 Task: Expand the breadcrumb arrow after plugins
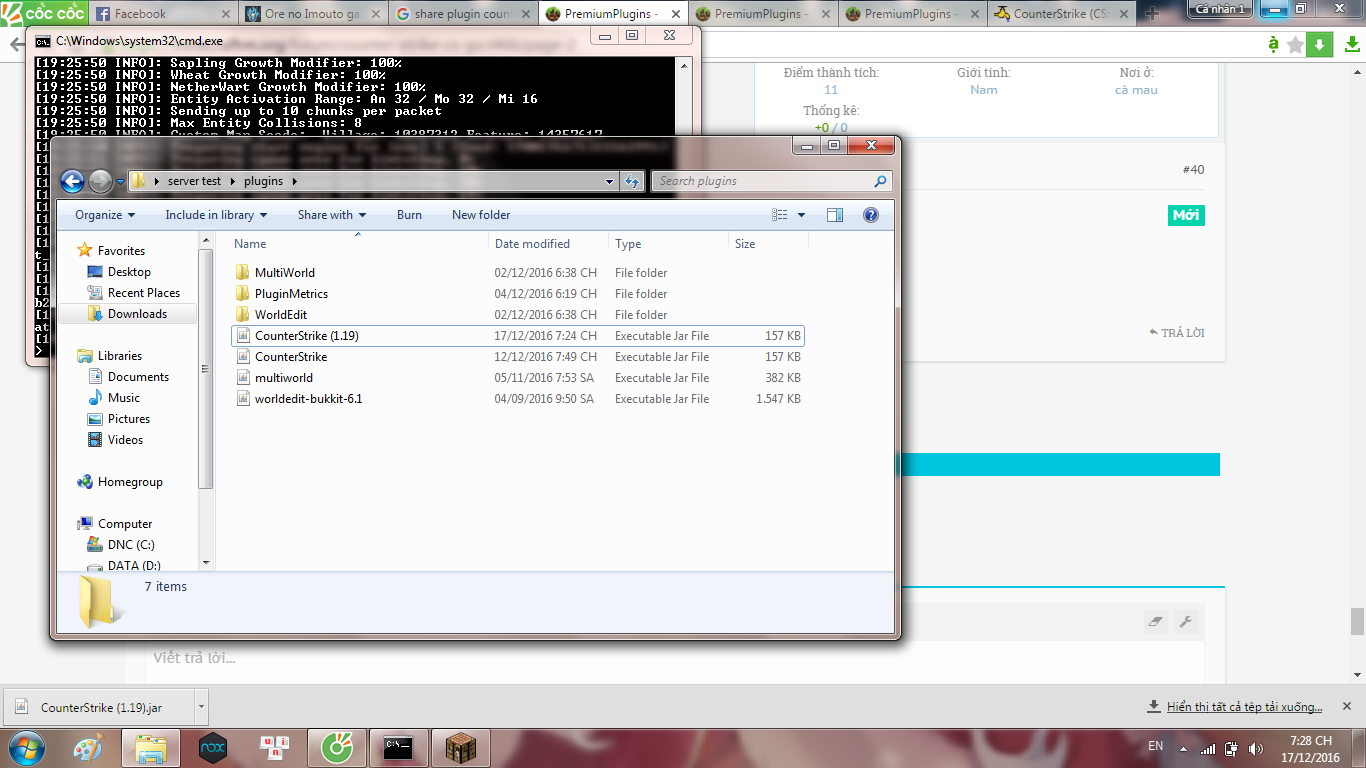pos(293,181)
